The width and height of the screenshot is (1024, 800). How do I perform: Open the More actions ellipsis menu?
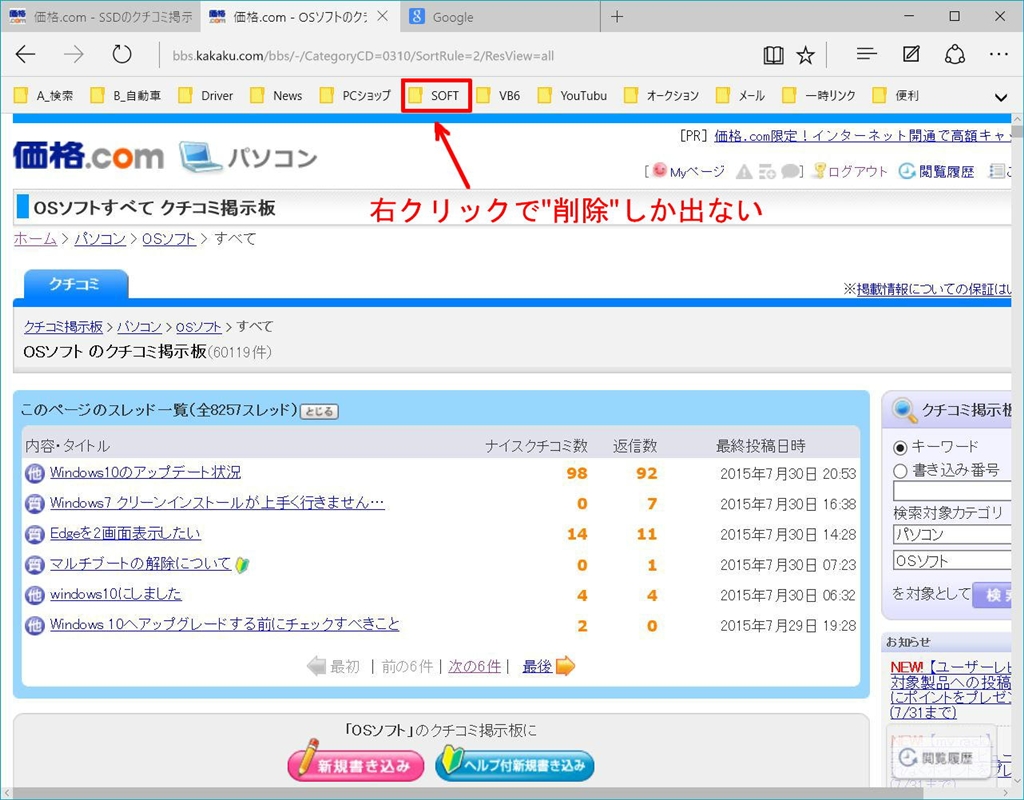[999, 54]
